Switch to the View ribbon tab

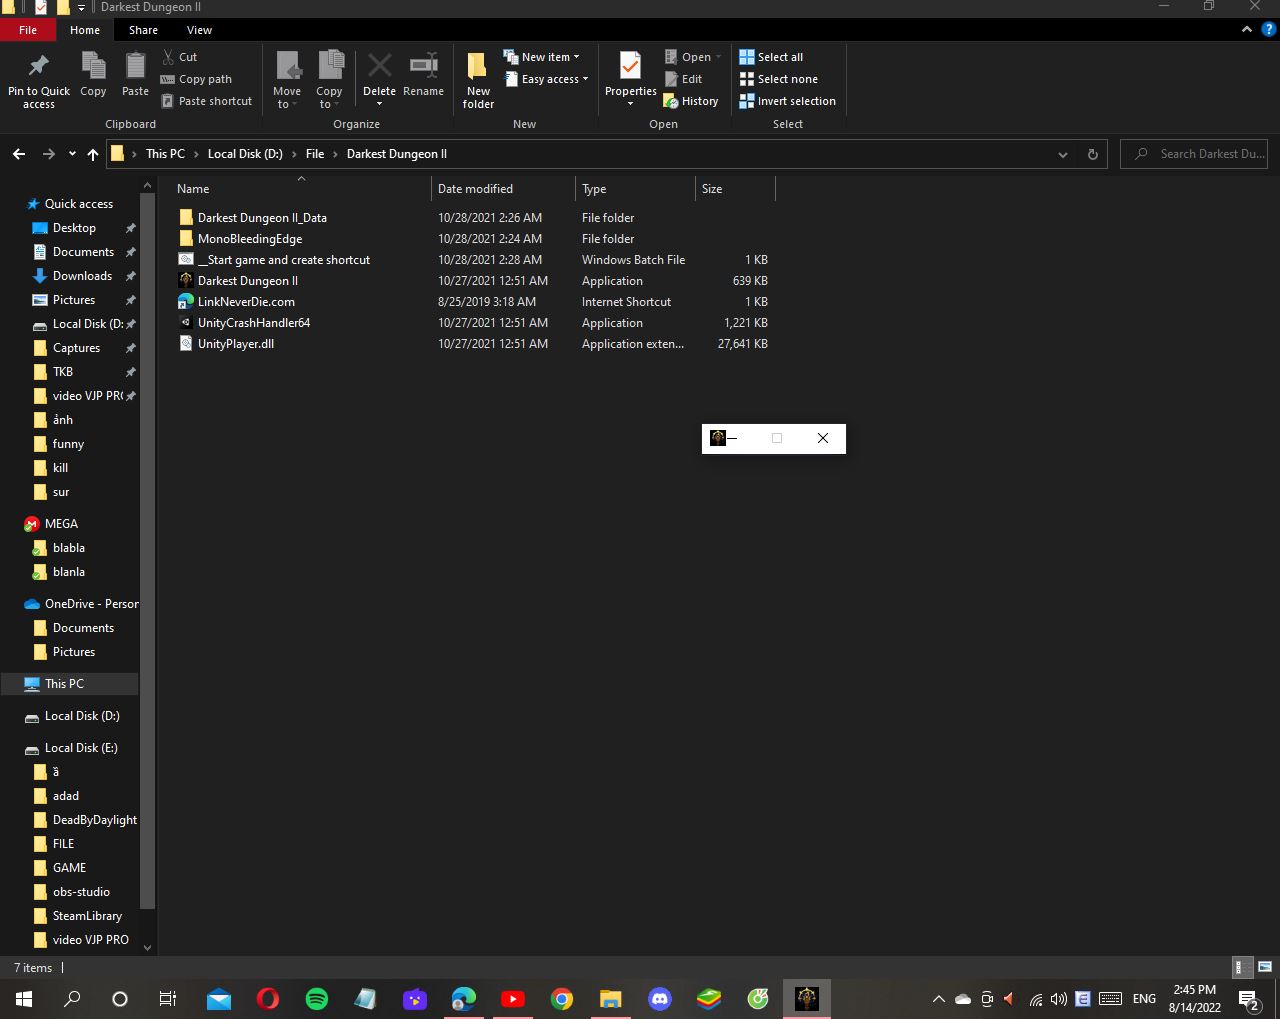199,30
